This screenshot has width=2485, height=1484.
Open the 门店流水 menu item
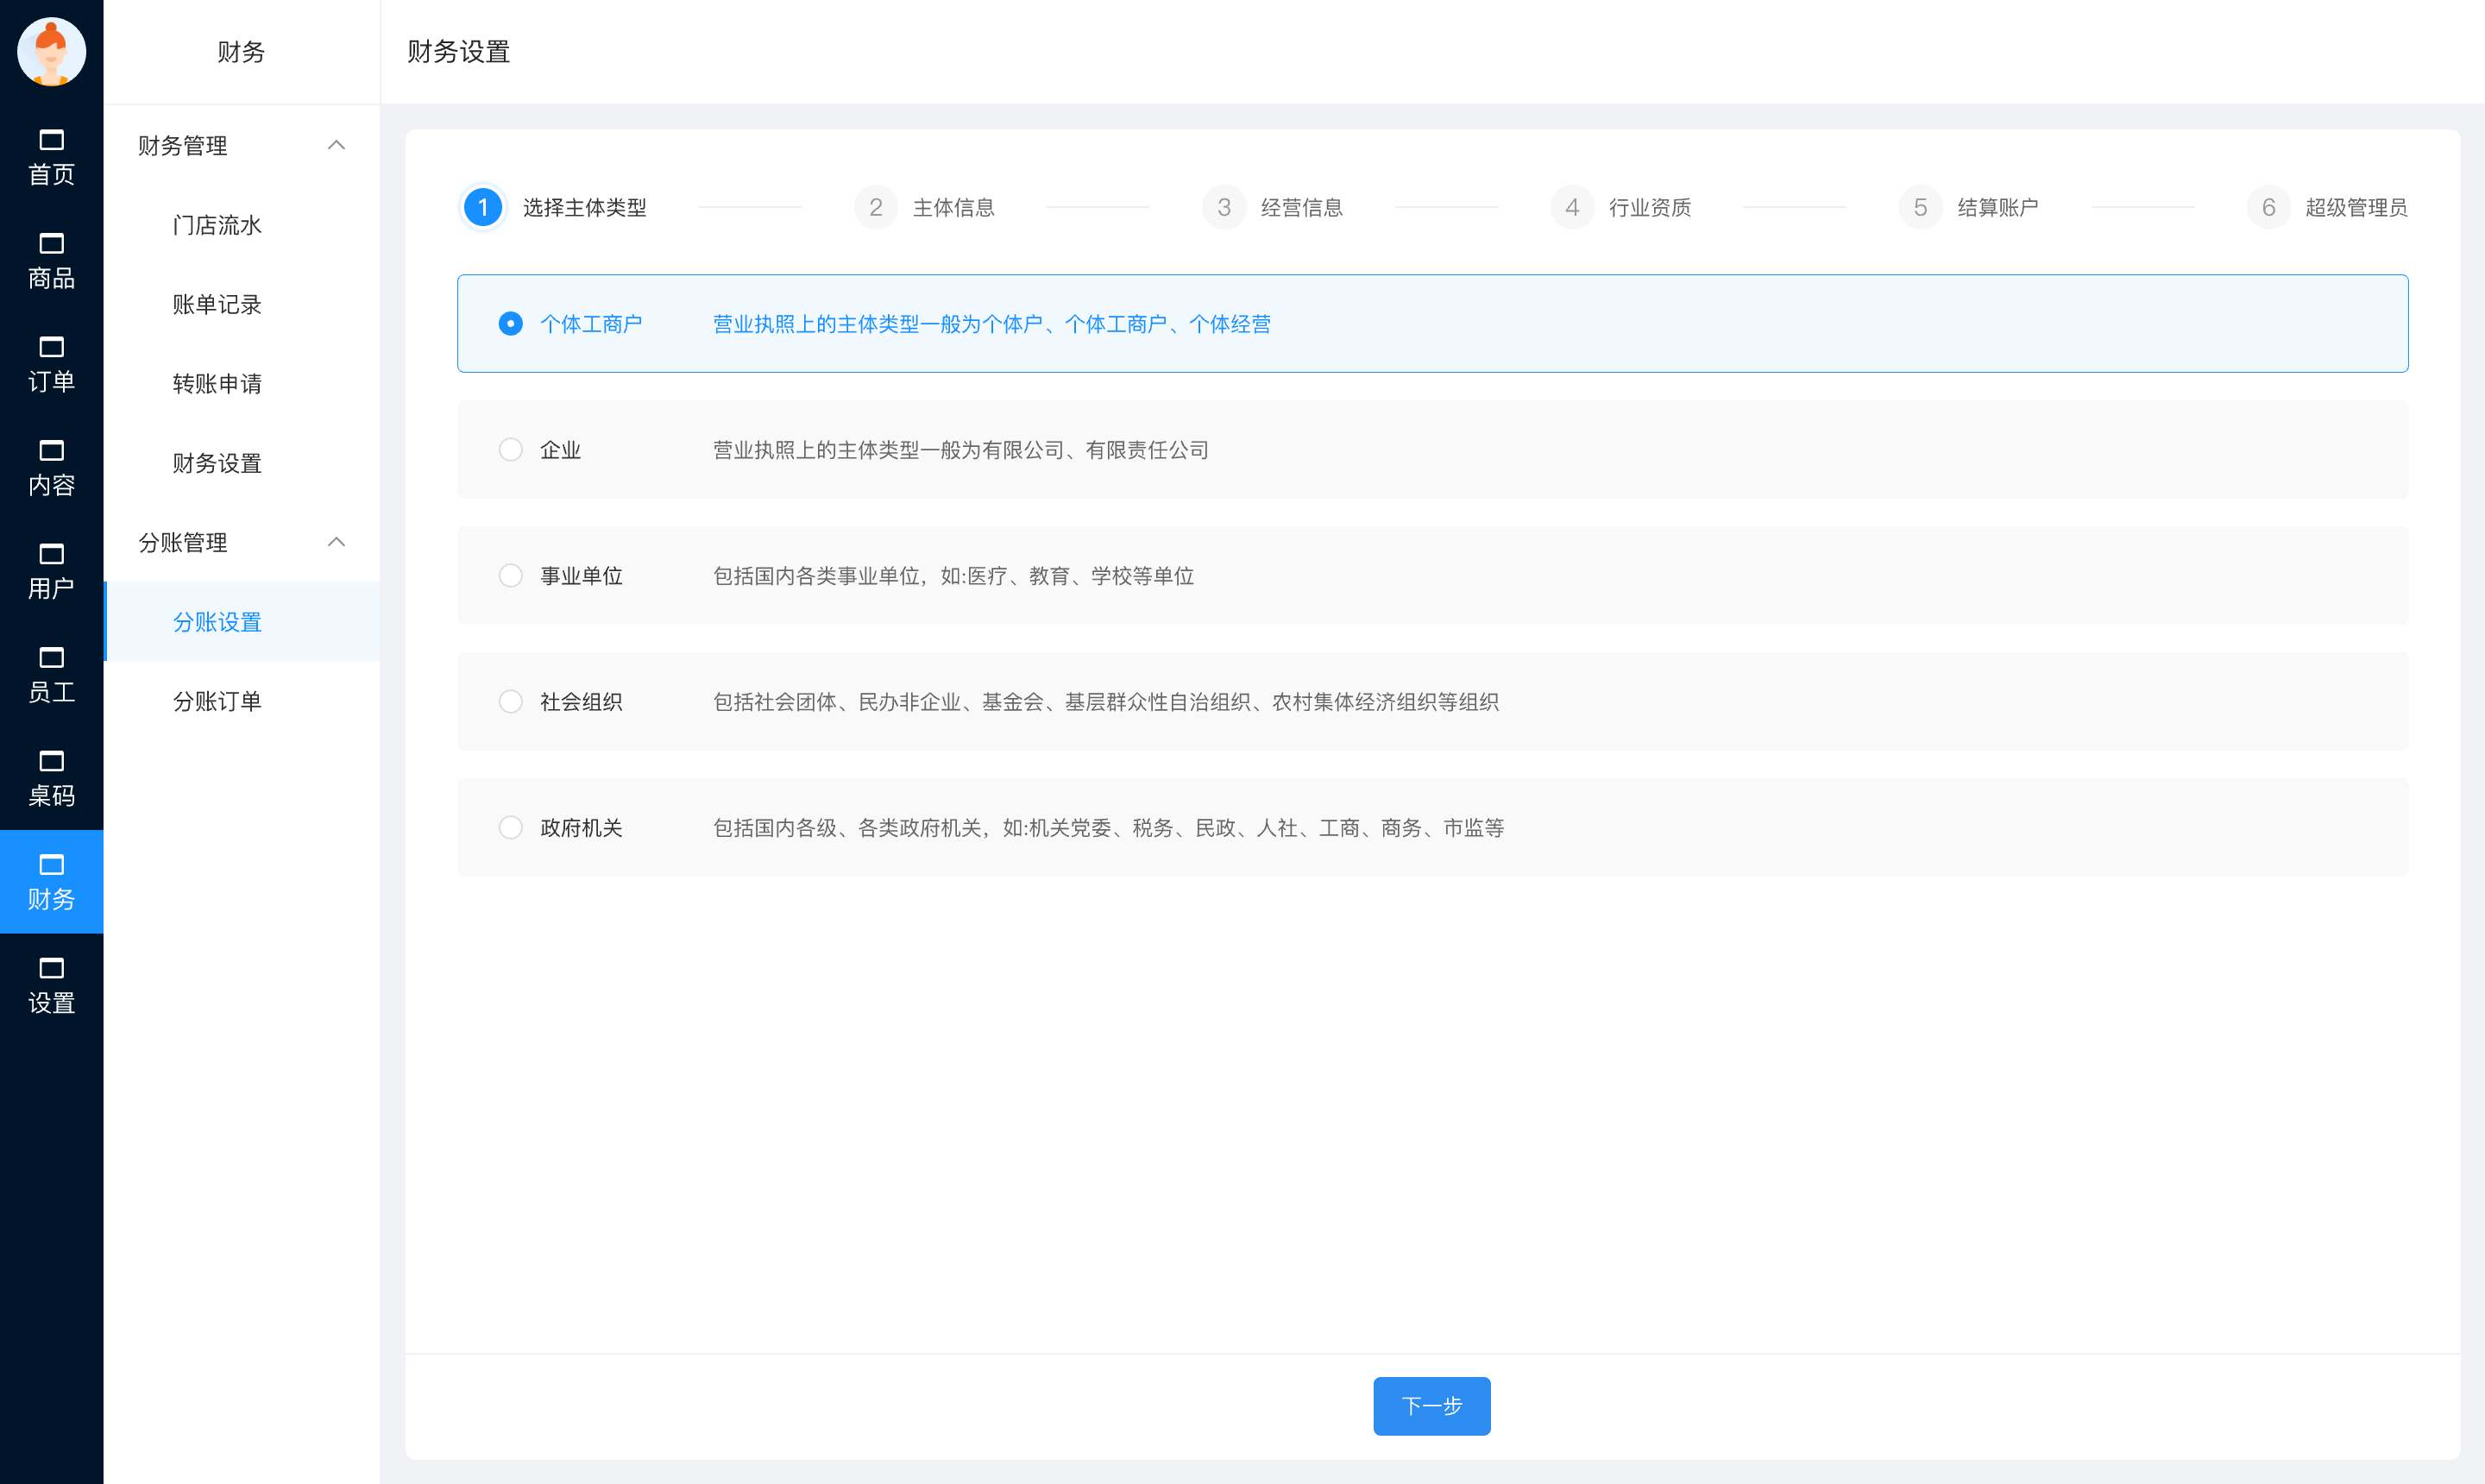coord(217,225)
